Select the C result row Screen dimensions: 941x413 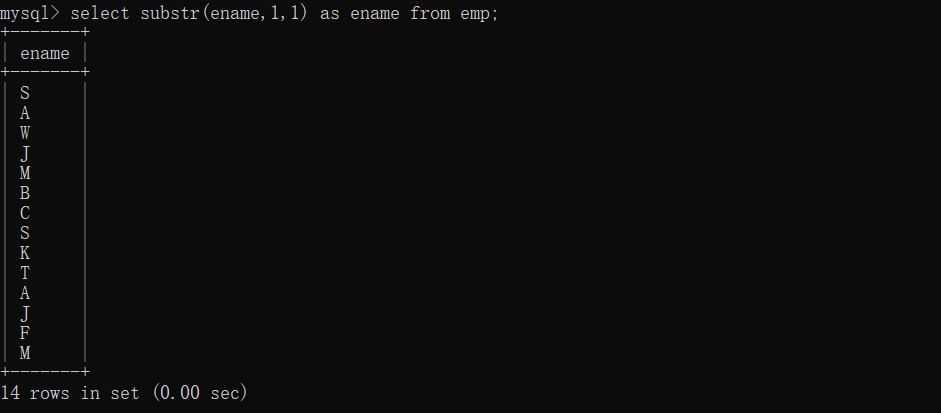(x=44, y=213)
